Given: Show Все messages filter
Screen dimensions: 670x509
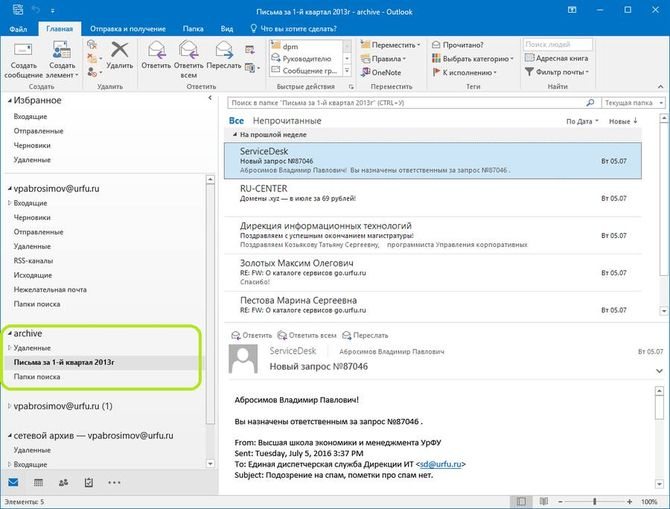Looking at the screenshot, I should tap(236, 121).
